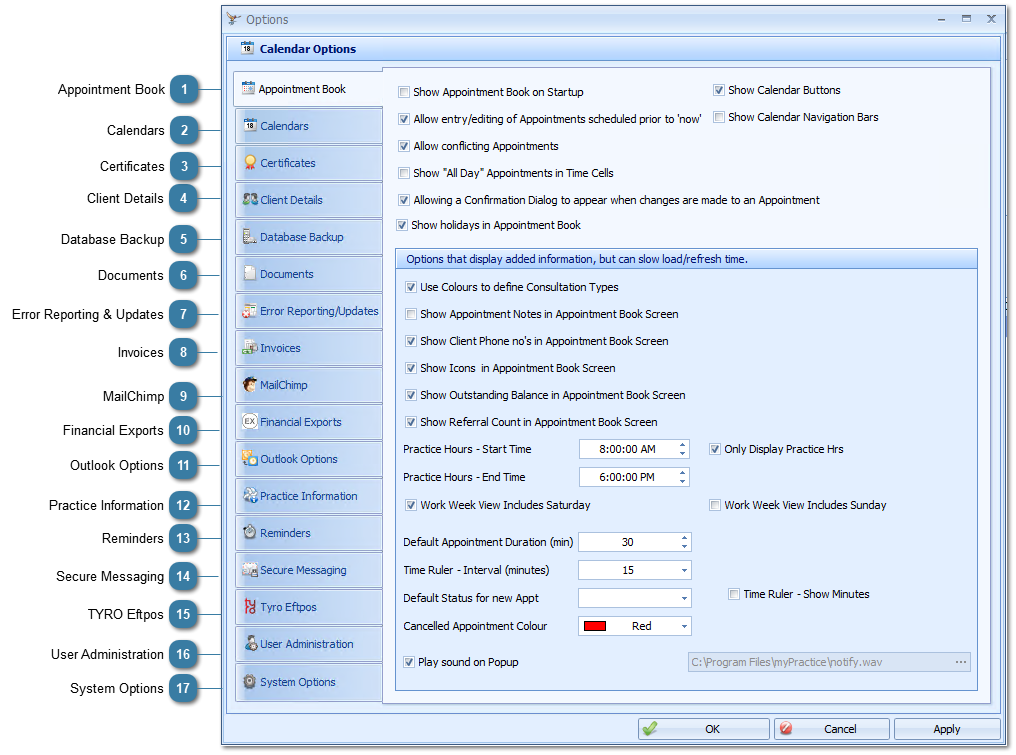The width and height of the screenshot is (1016, 755).
Task: Open Default Status for new Appt dropdown
Action: tap(684, 598)
